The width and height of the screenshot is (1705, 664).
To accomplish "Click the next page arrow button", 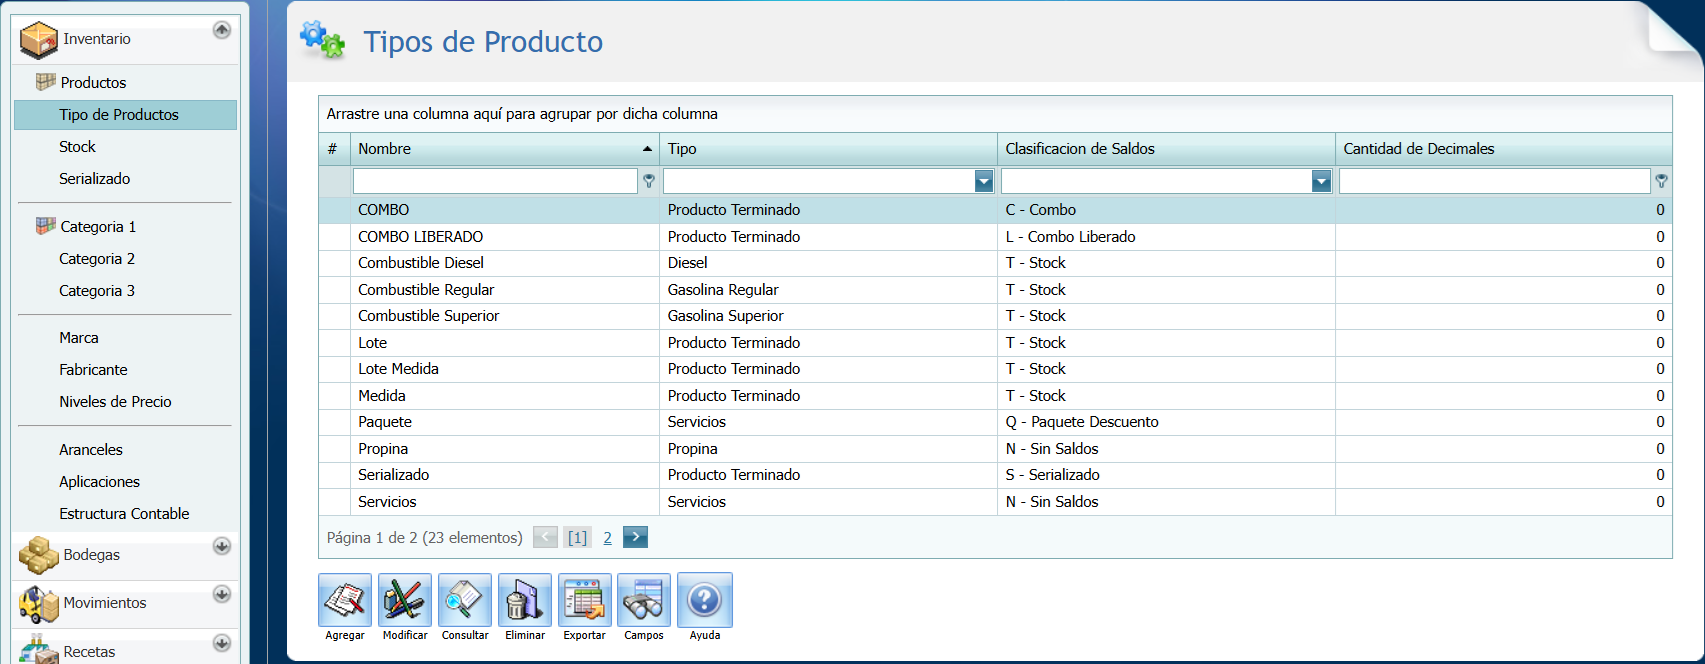I will pos(635,537).
